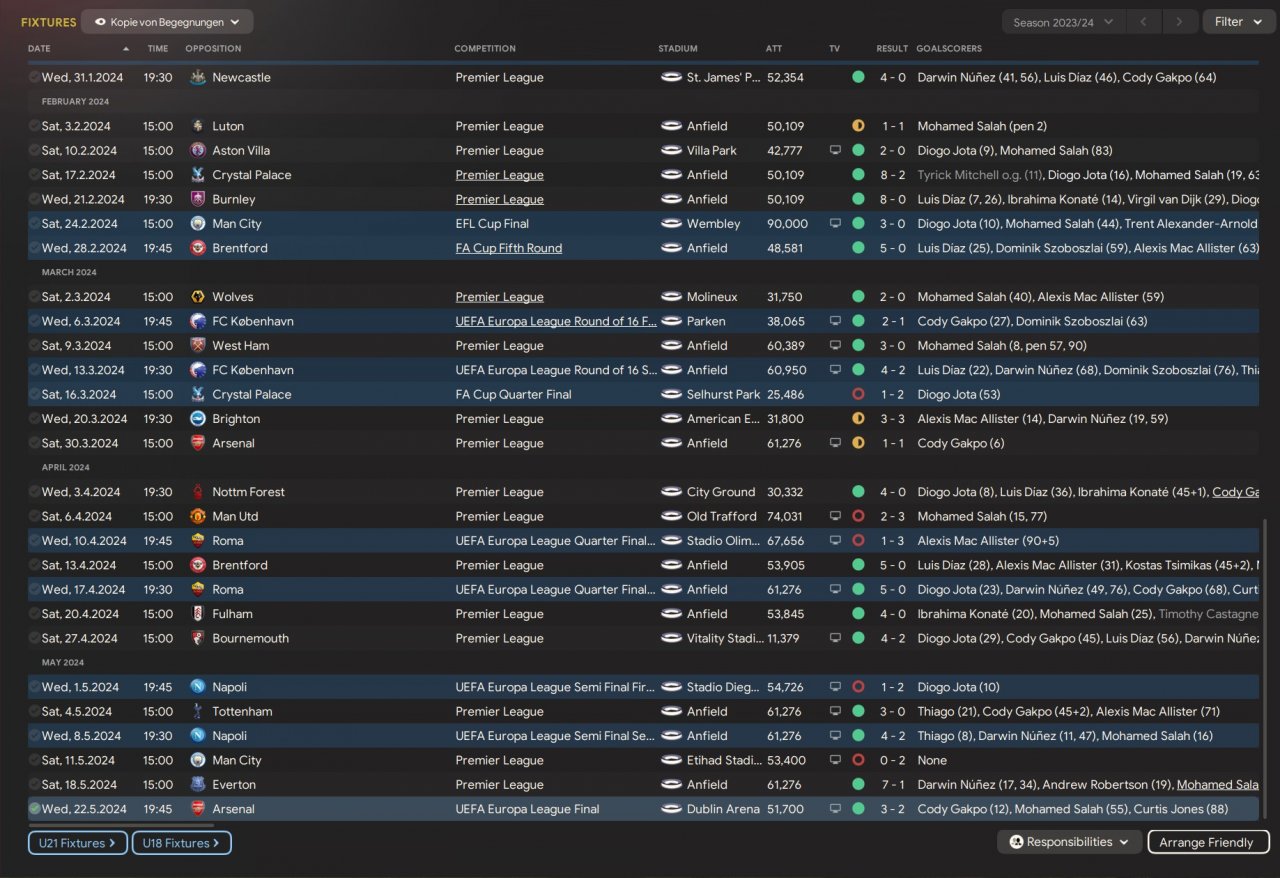Click the Time column header
Screen dimensions: 1280x878
click(x=158, y=49)
